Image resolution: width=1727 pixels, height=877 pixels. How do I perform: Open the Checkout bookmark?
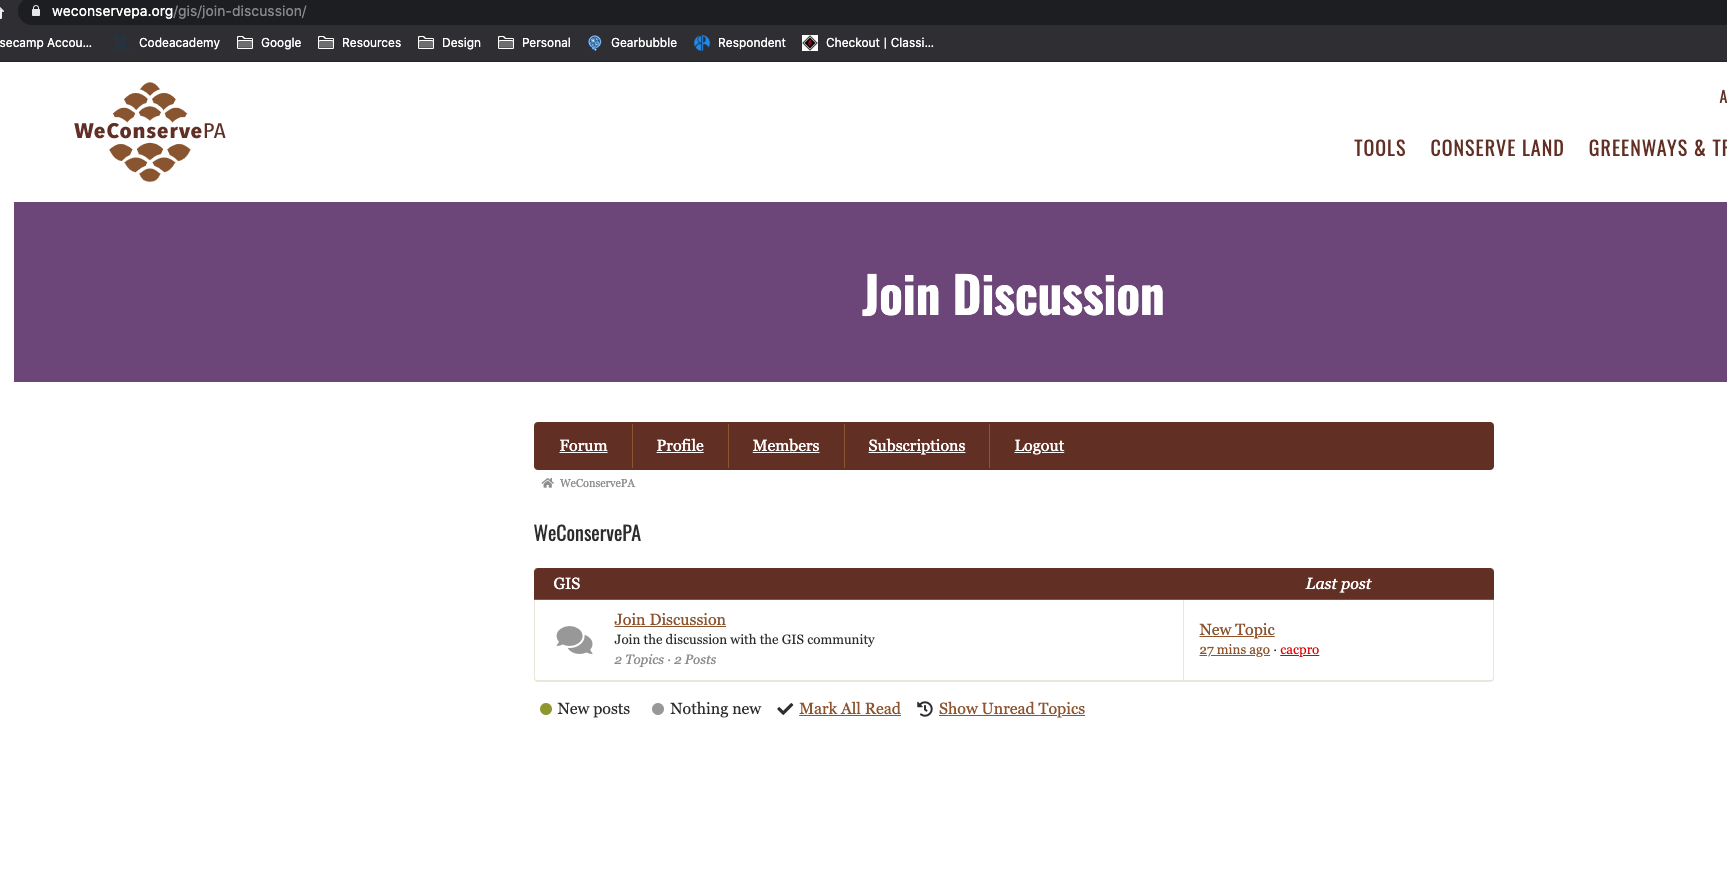[868, 43]
